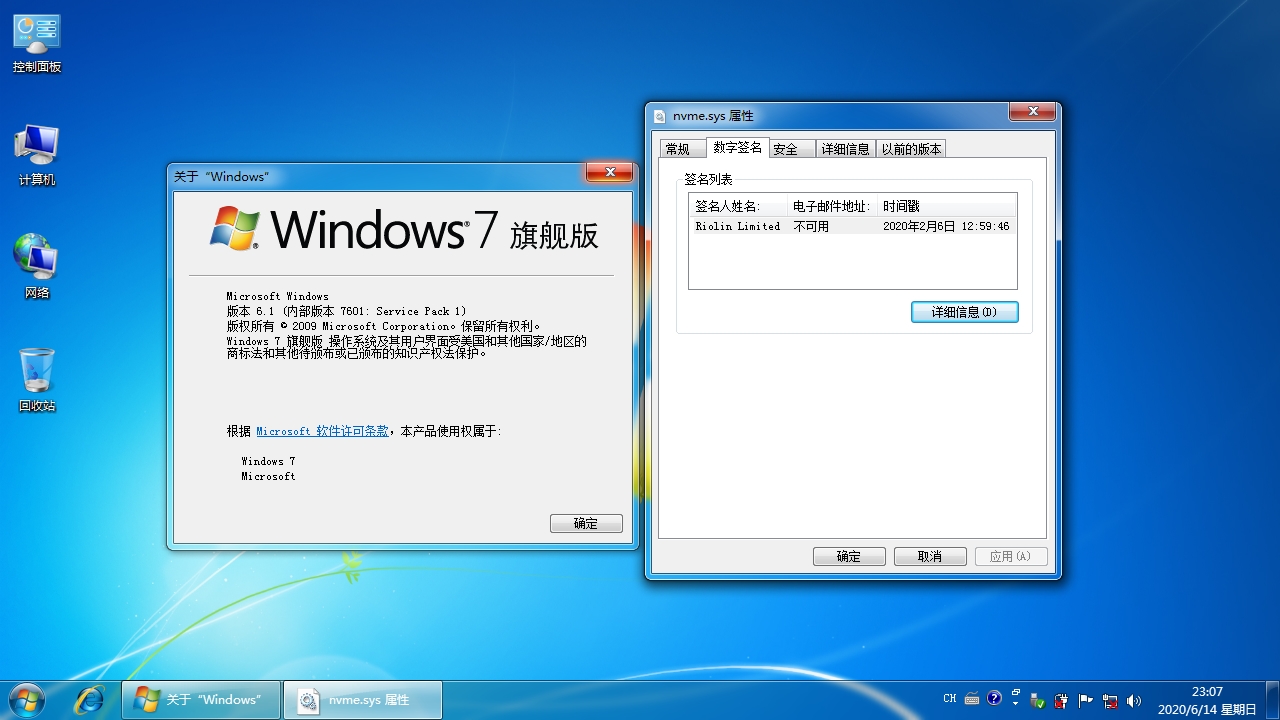Click the blue help question mark icon
1280x720 pixels.
(x=994, y=698)
